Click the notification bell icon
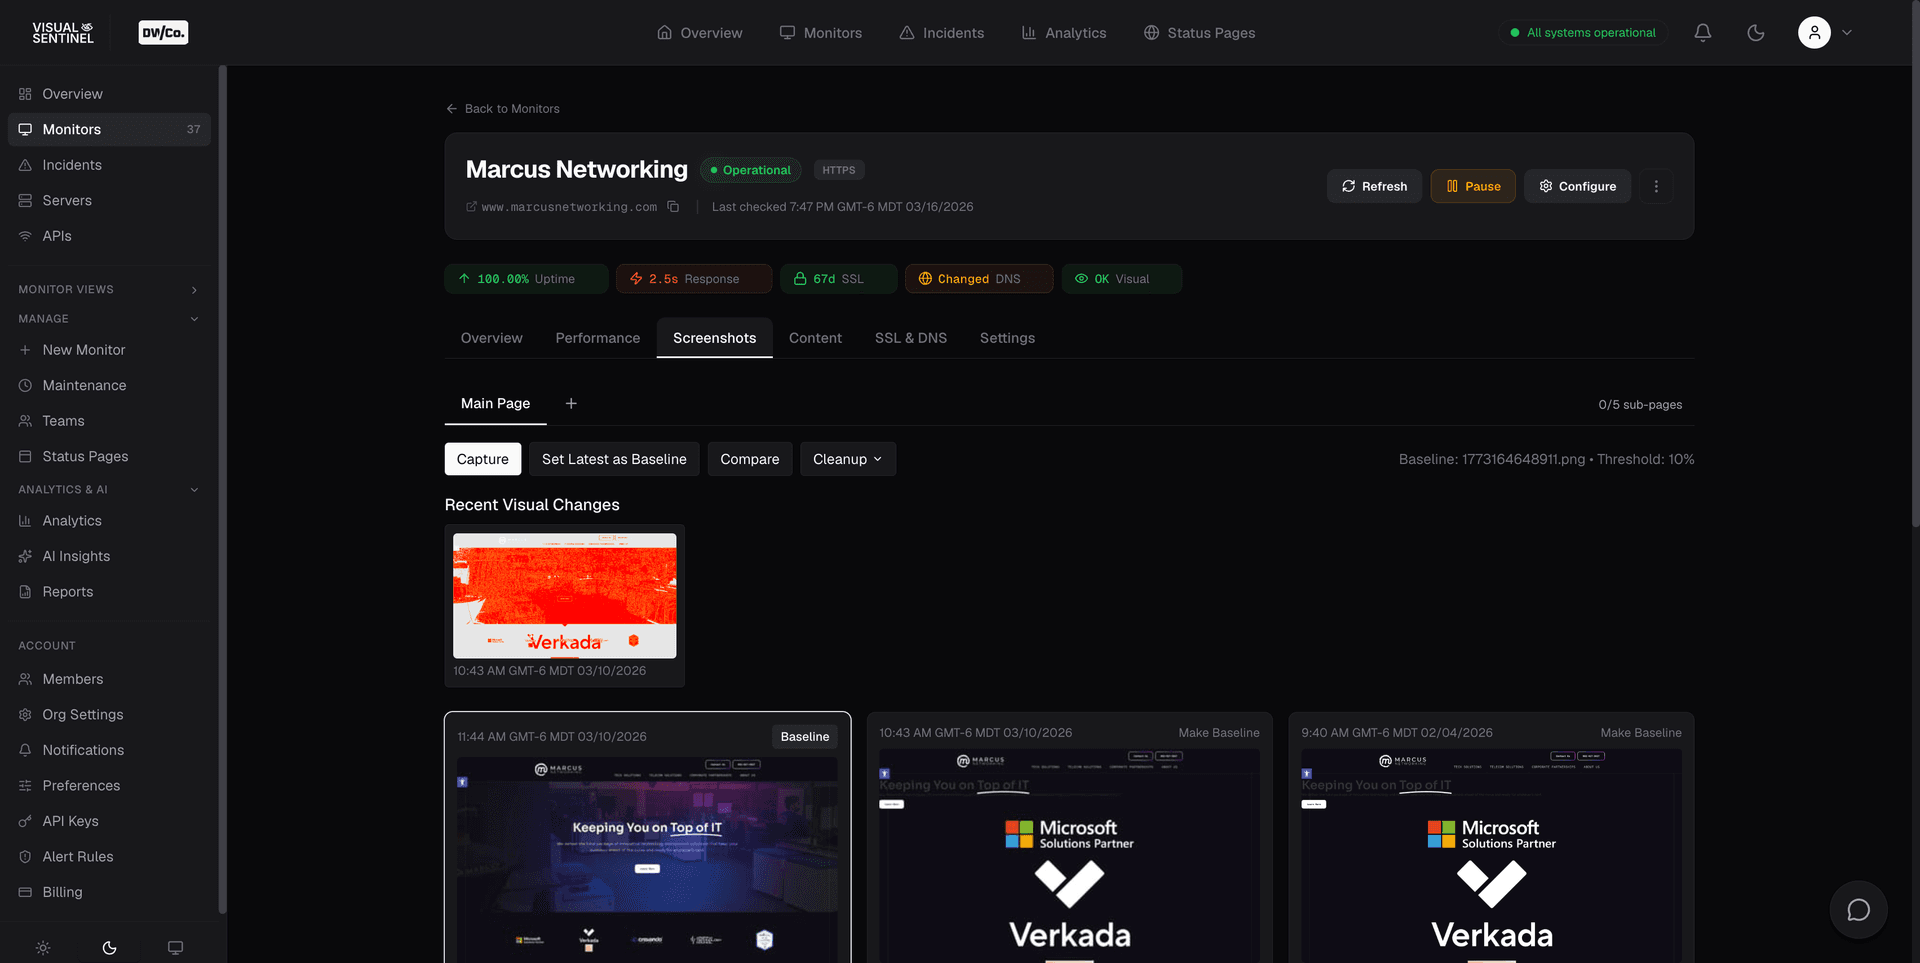Image resolution: width=1920 pixels, height=963 pixels. [x=1701, y=32]
